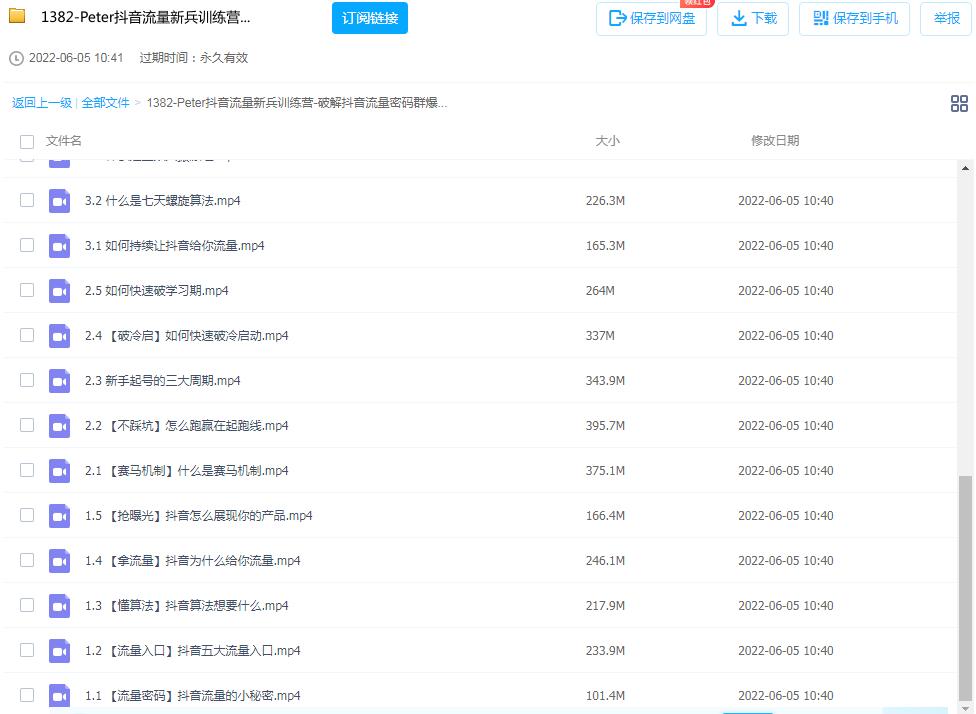Check the box for 3.2 什么是七天螺旋算法.mp4
This screenshot has height=714, width=976.
[x=27, y=200]
